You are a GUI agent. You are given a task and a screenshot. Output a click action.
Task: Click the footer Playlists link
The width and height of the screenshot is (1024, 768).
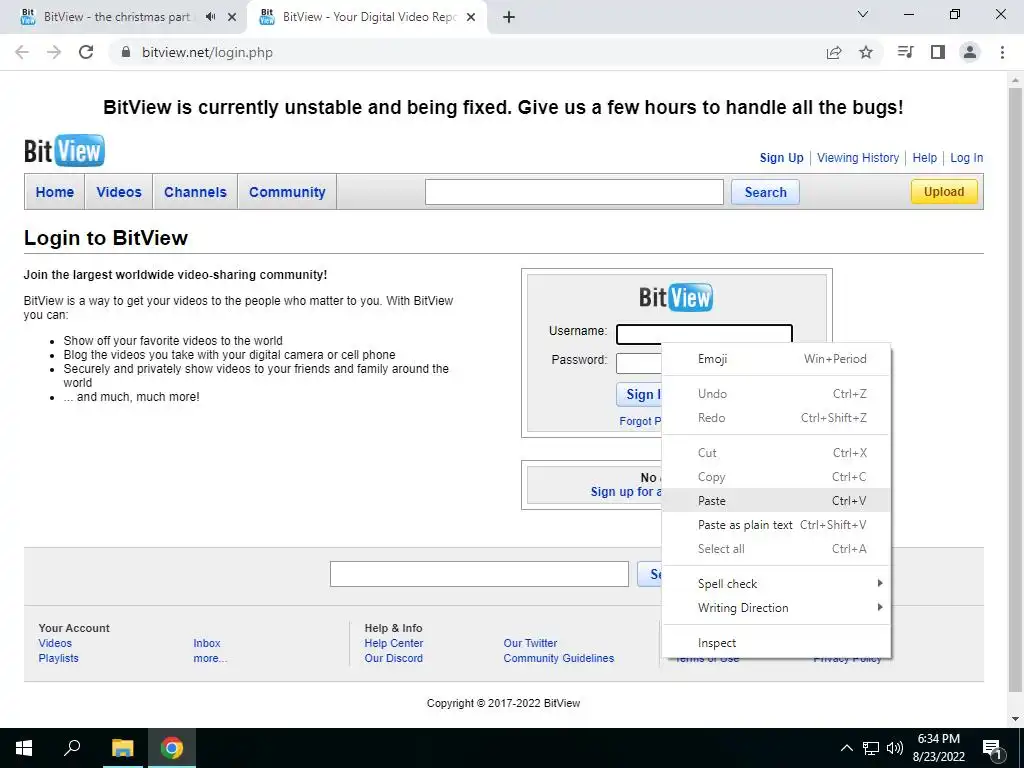58,658
